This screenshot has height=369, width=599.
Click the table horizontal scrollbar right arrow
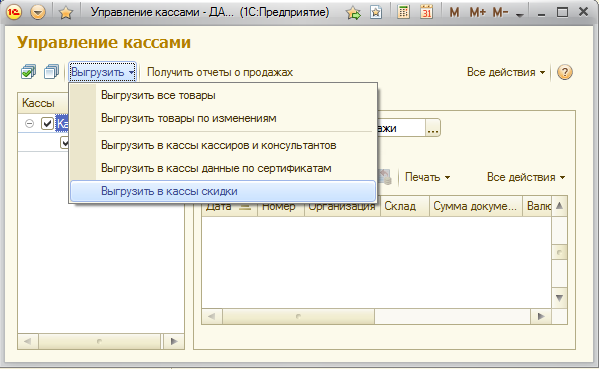(x=541, y=316)
